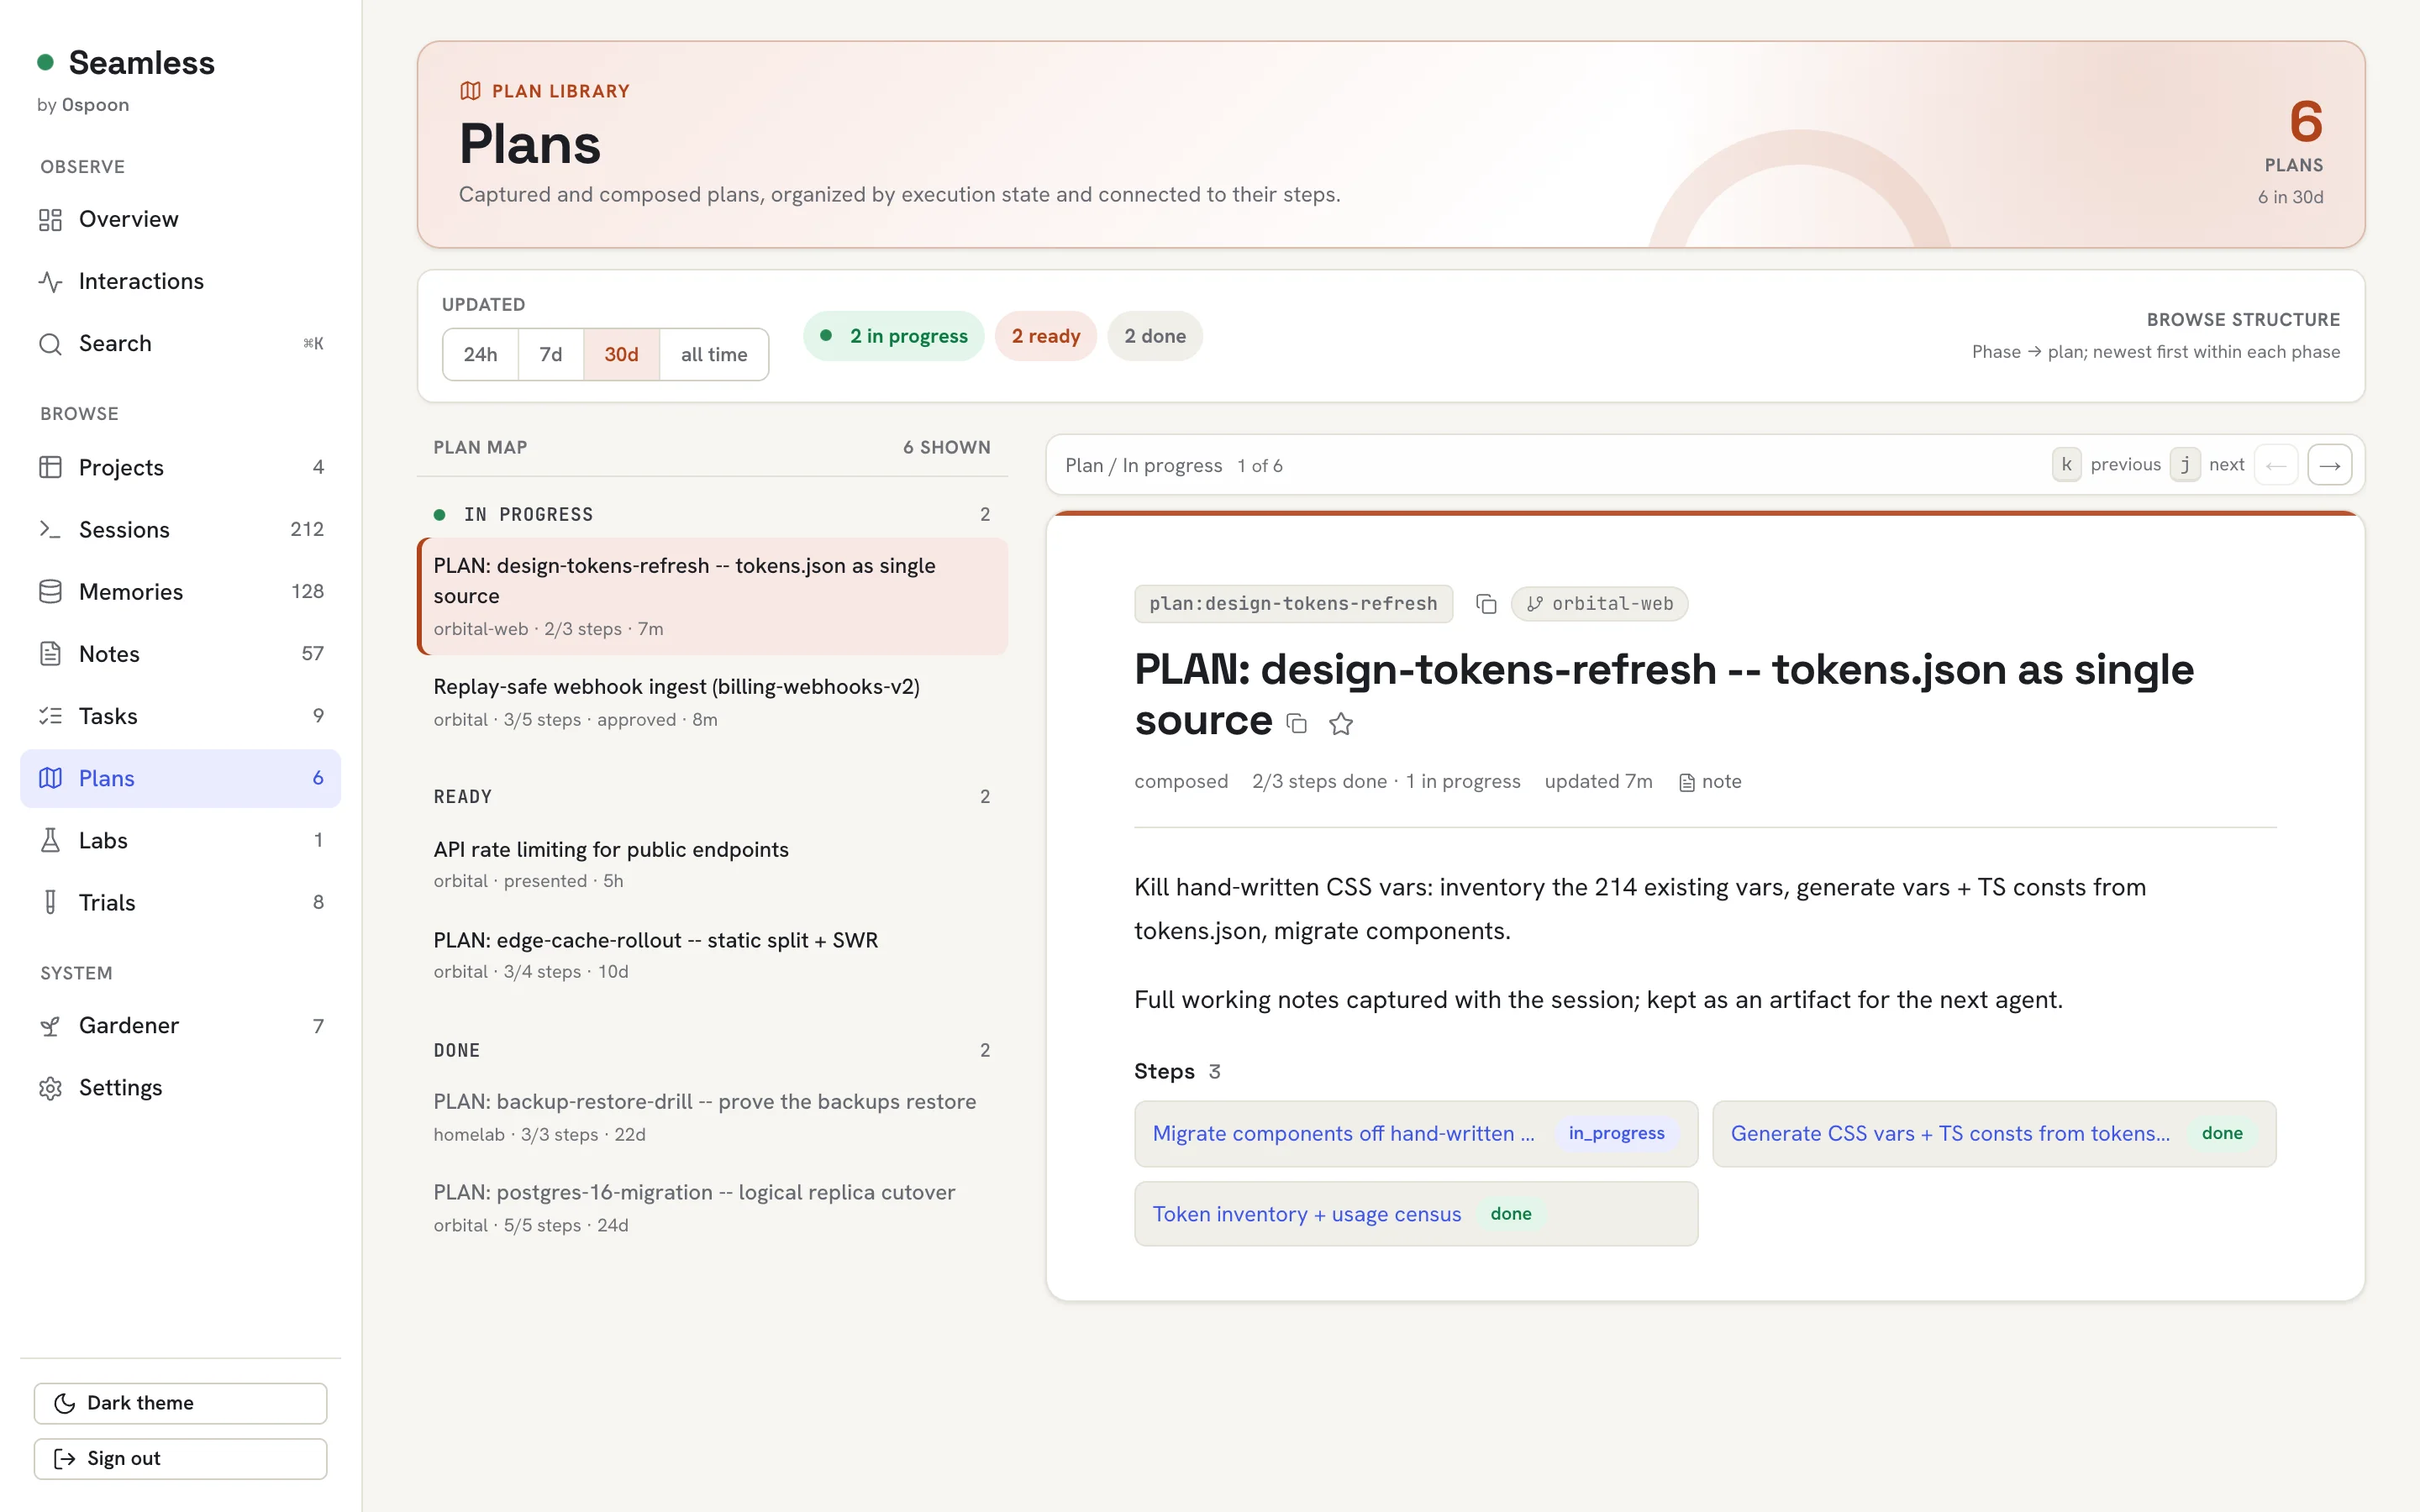Click the Tasks checklist icon

(50, 716)
